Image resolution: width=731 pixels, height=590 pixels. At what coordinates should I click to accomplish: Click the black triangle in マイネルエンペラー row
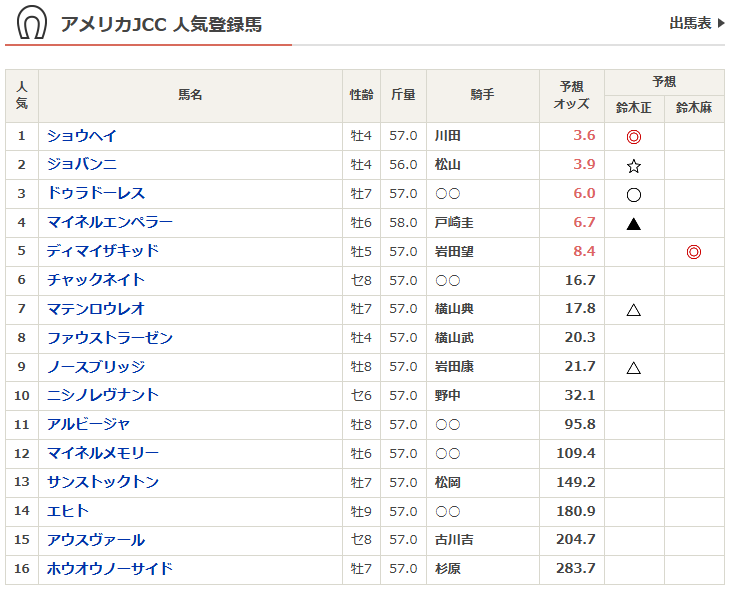pos(633,224)
